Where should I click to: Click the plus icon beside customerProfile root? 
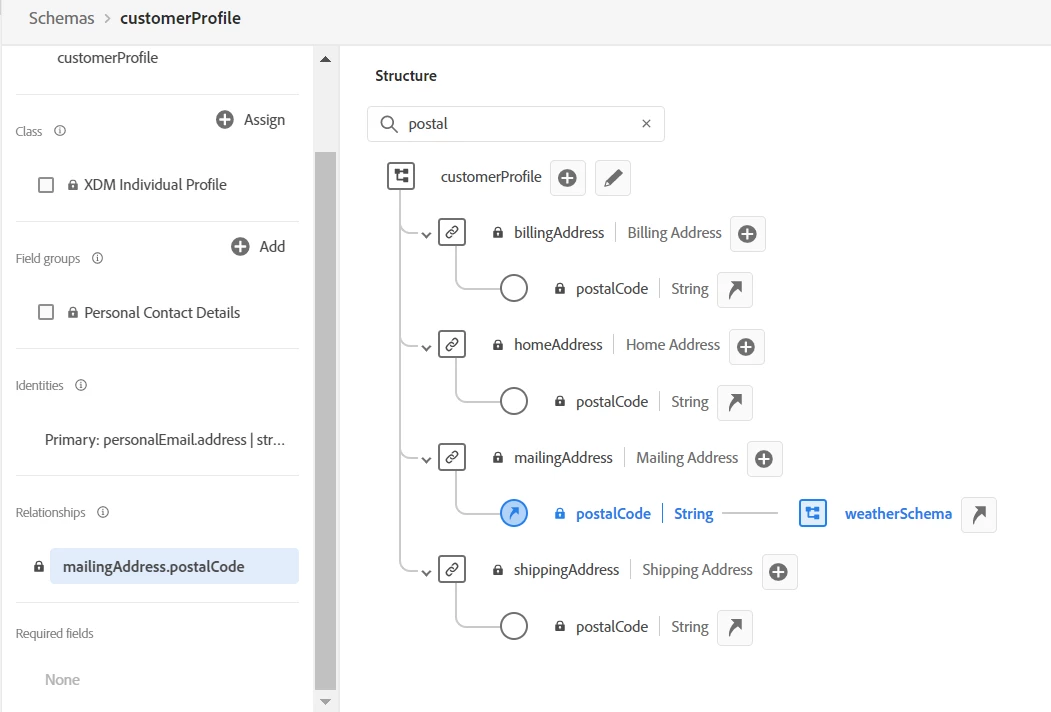(567, 178)
